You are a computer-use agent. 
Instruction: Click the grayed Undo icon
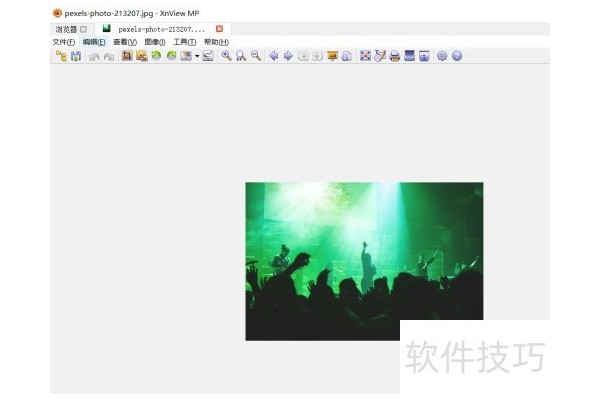[94, 56]
